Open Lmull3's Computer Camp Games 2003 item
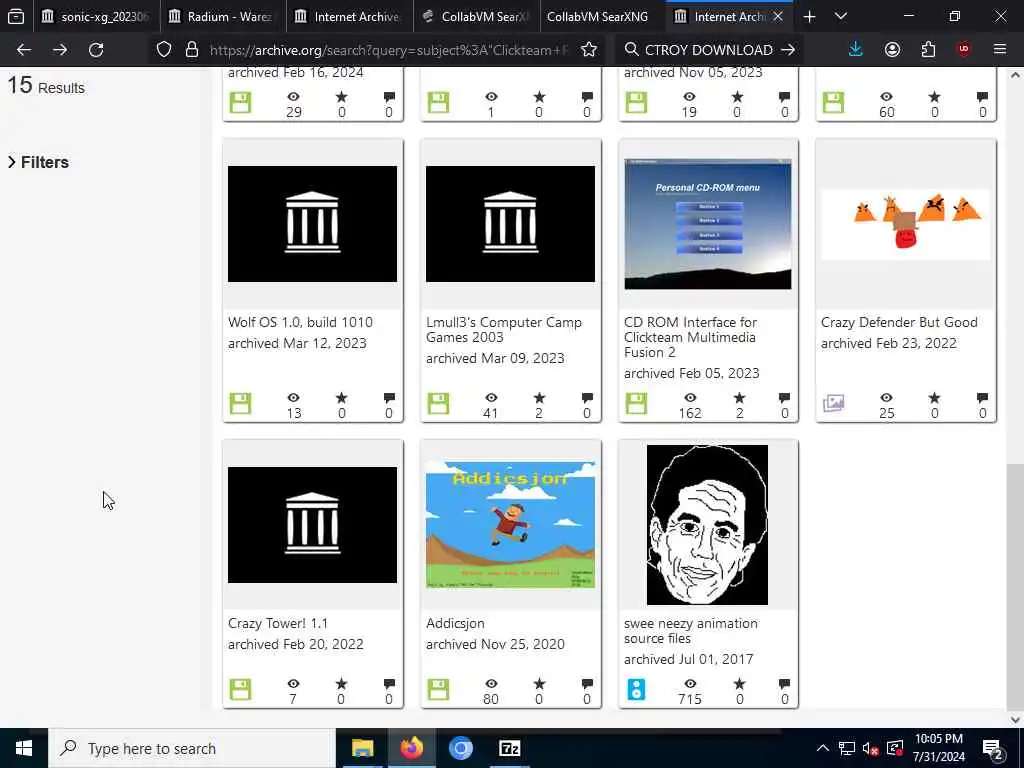This screenshot has width=1024, height=768. pos(504,330)
